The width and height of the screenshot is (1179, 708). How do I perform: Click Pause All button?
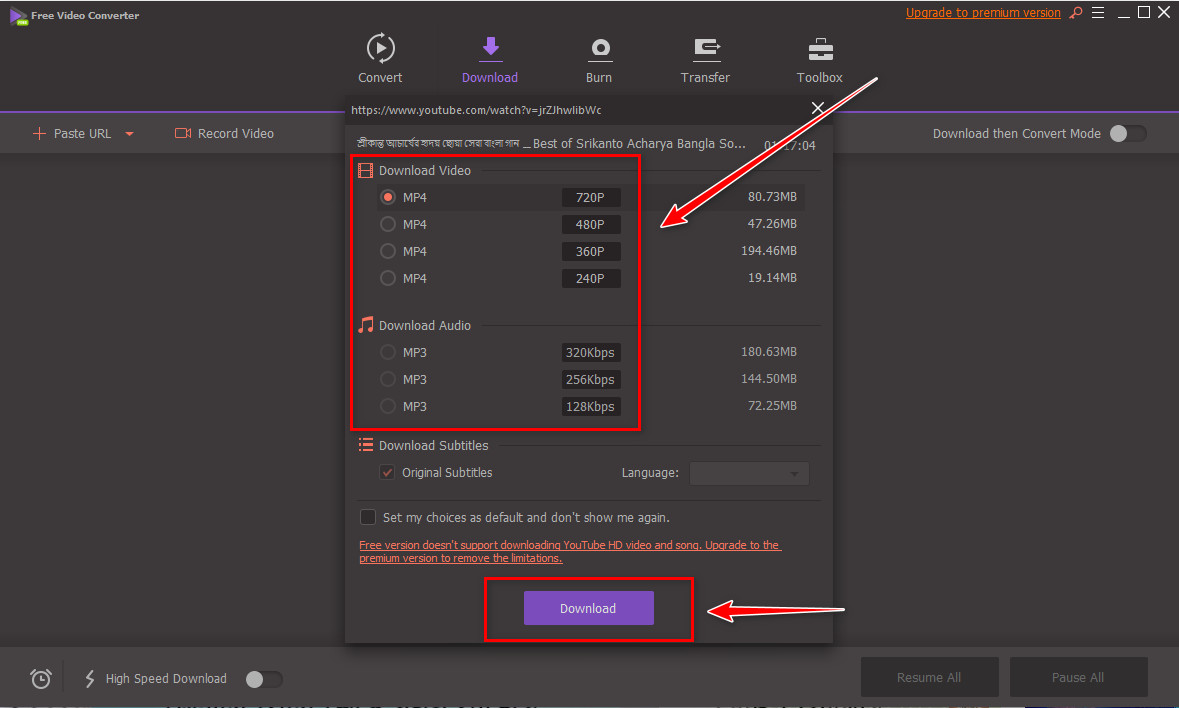coord(1078,677)
